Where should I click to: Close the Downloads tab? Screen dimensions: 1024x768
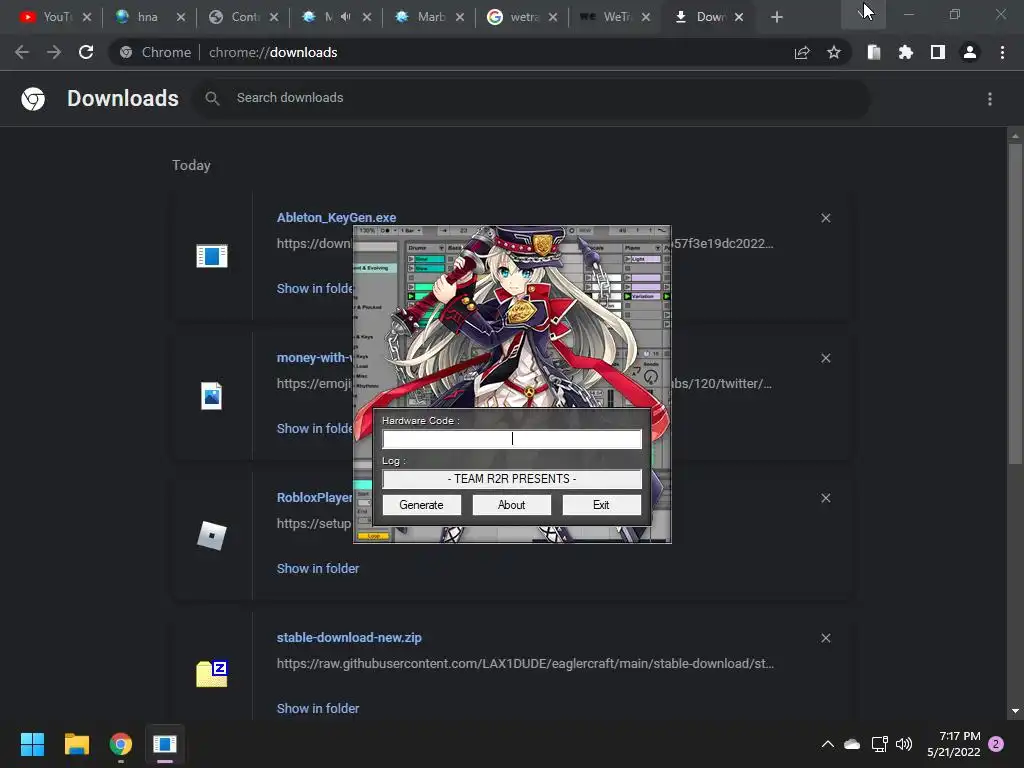pyautogui.click(x=739, y=18)
